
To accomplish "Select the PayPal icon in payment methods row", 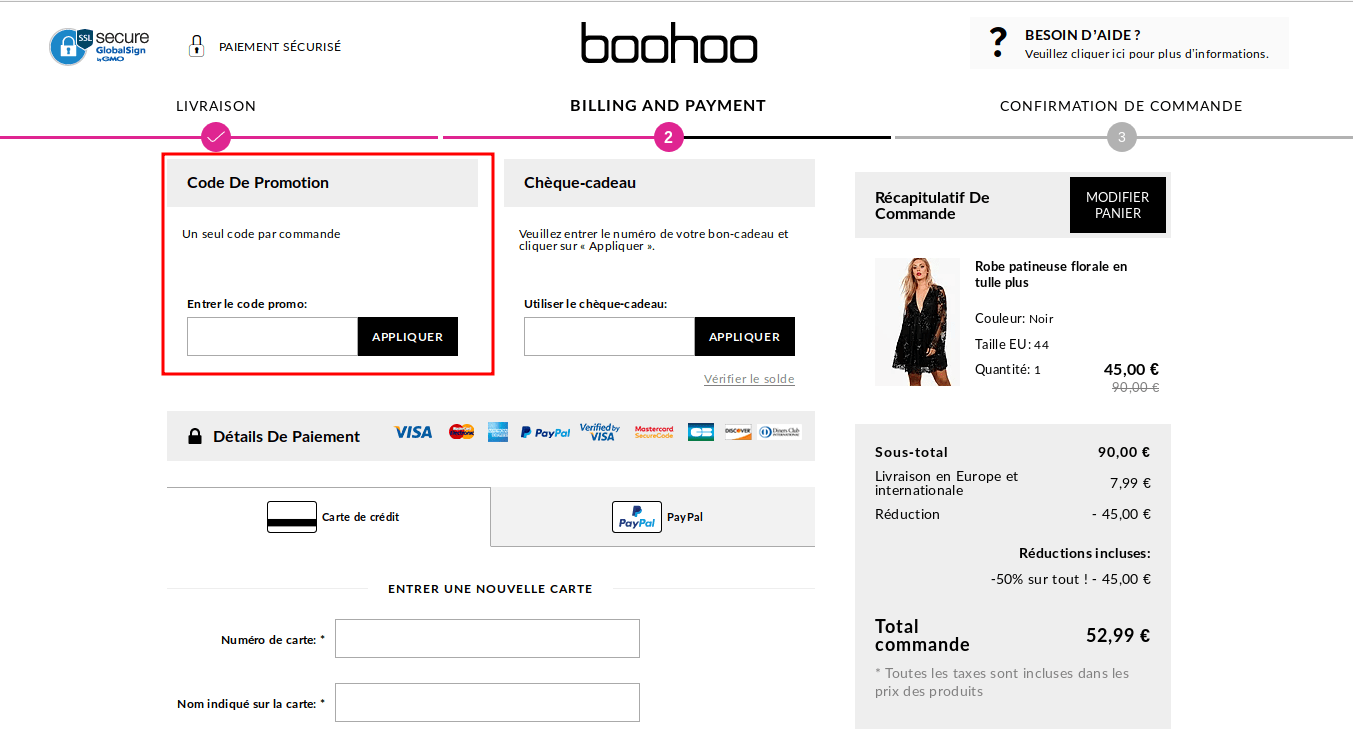I will click(x=545, y=431).
